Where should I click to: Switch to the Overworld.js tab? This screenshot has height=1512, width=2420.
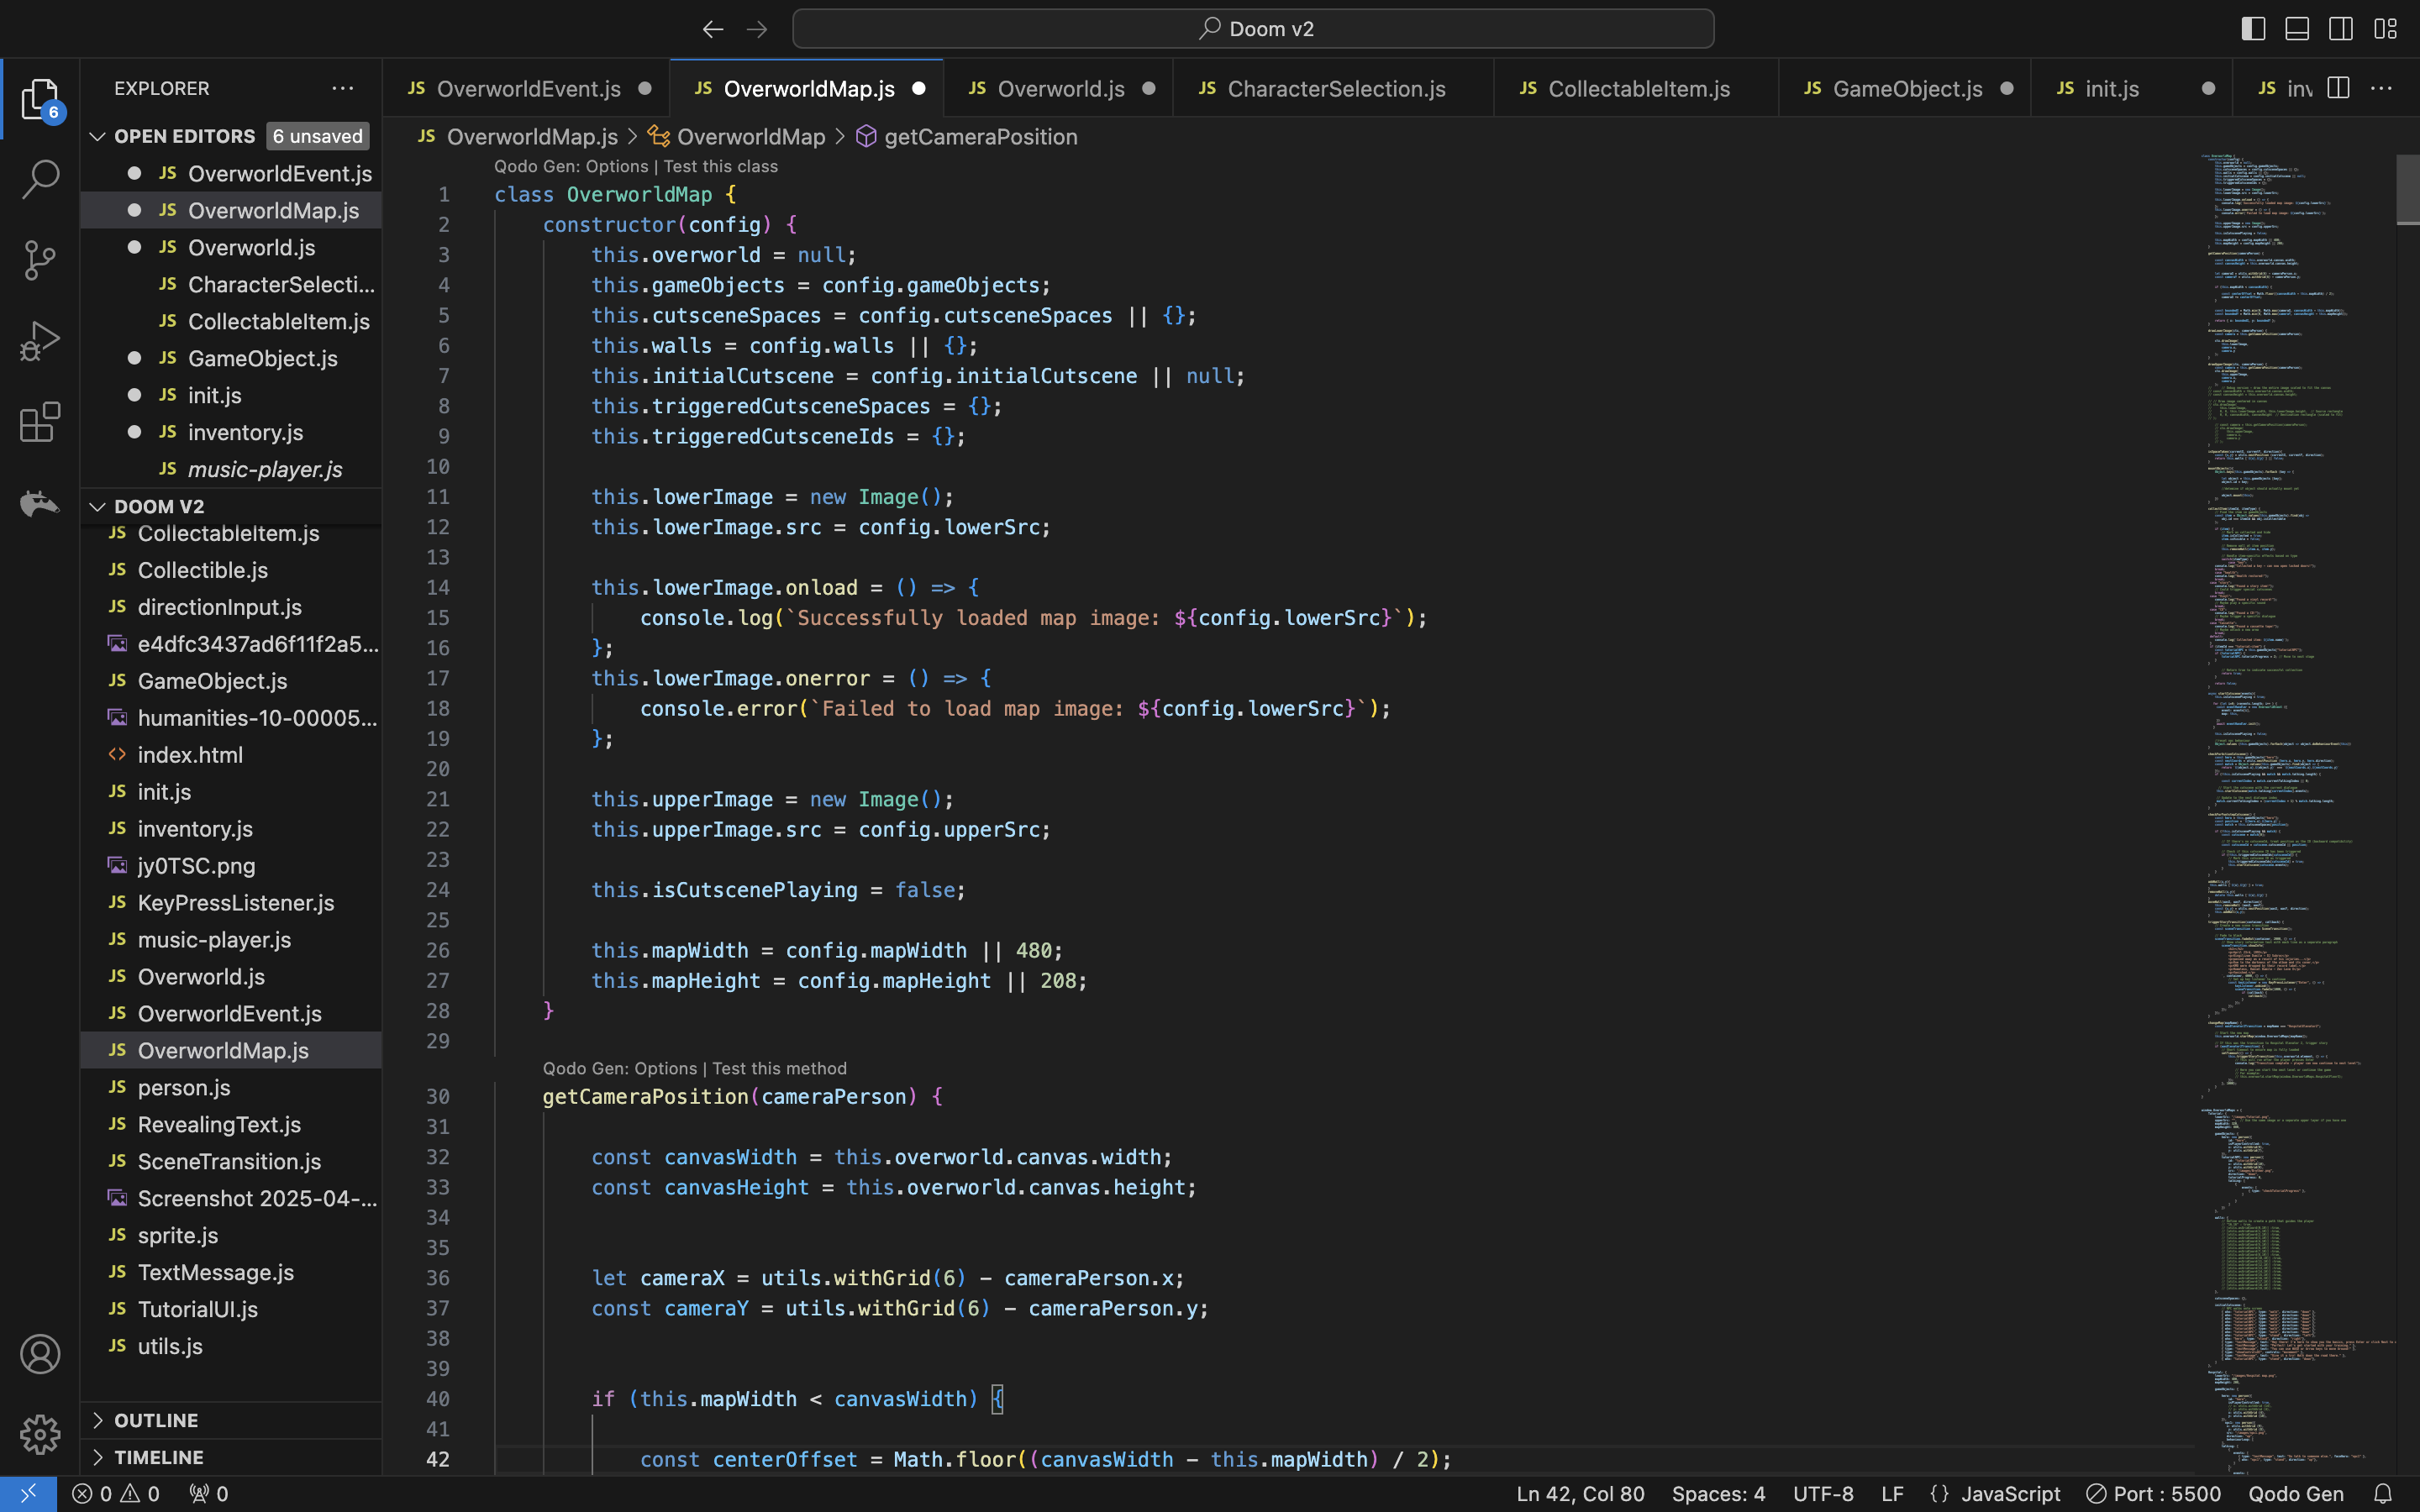1060,89
